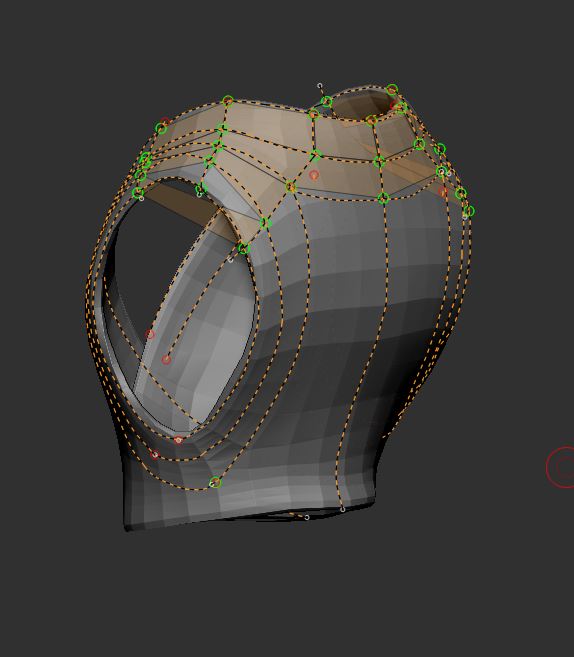Click the lone green curve point near the model's bottom
Screen dimensions: 574x657
215,482
